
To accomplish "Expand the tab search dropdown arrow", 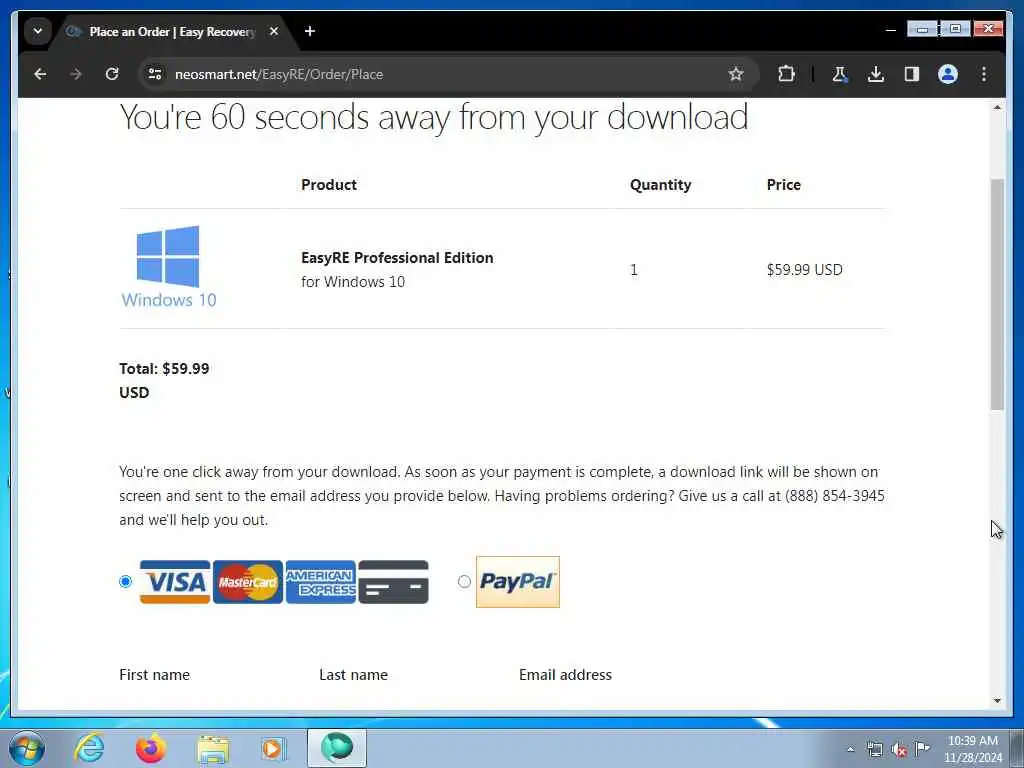I will tap(38, 31).
